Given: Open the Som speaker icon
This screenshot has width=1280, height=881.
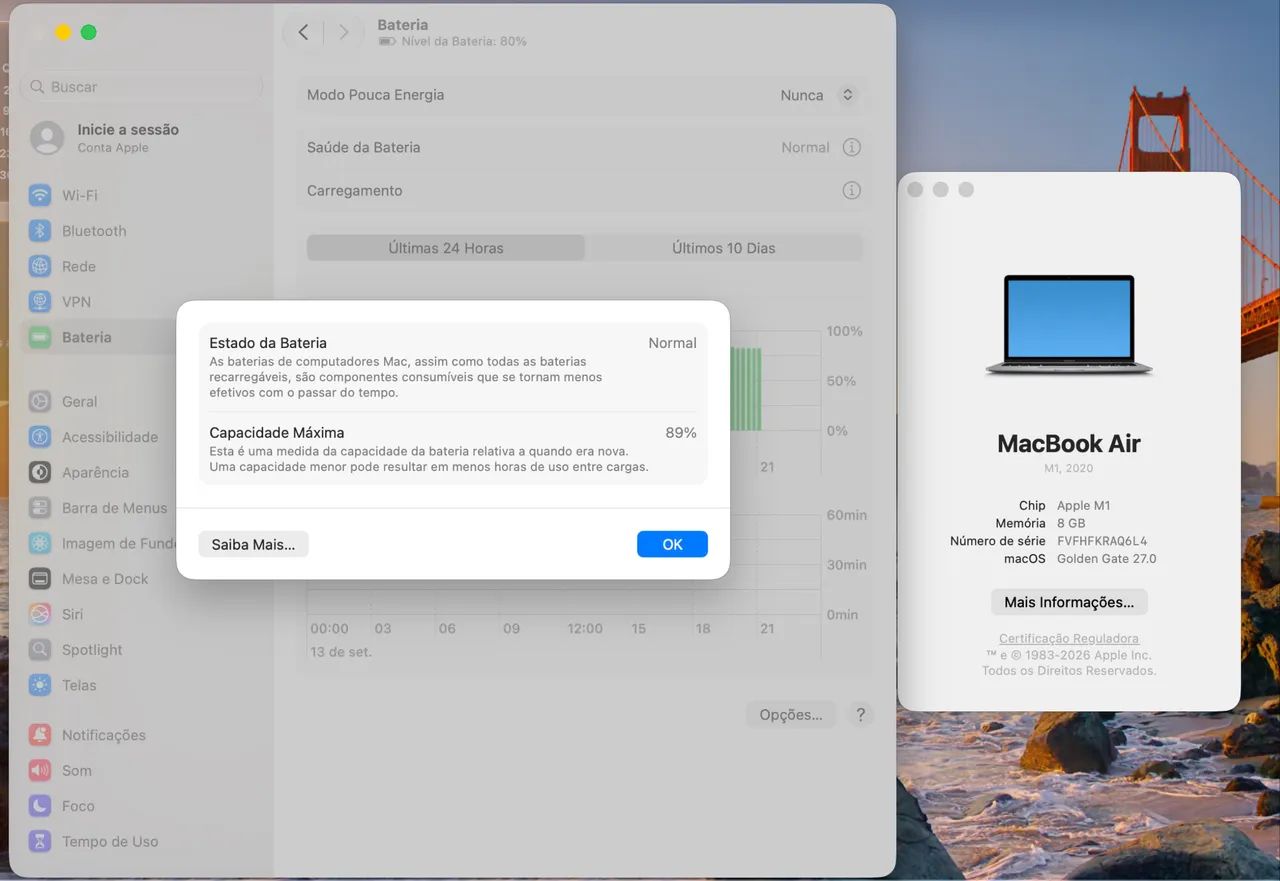Looking at the screenshot, I should (40, 771).
